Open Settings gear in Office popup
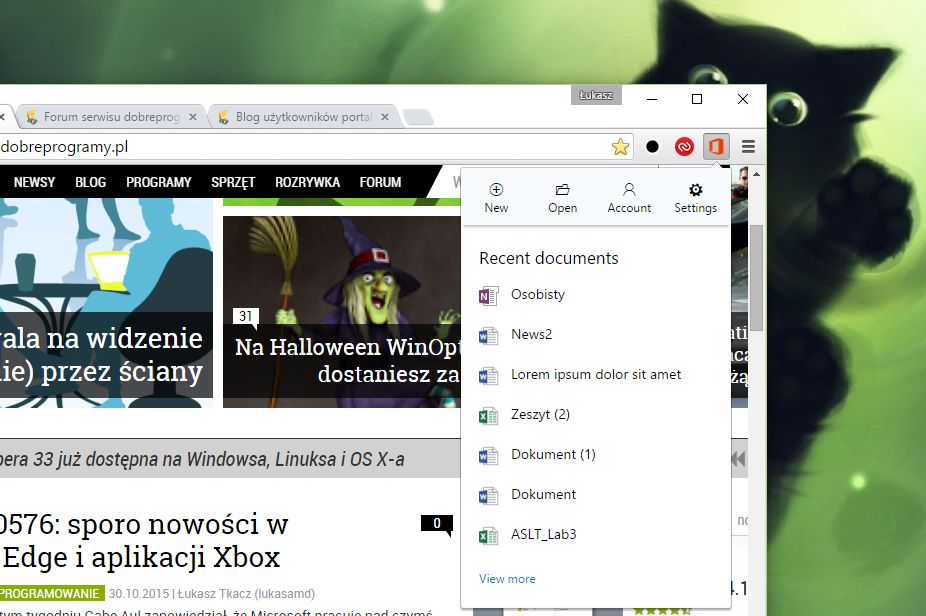926x616 pixels. coord(696,198)
